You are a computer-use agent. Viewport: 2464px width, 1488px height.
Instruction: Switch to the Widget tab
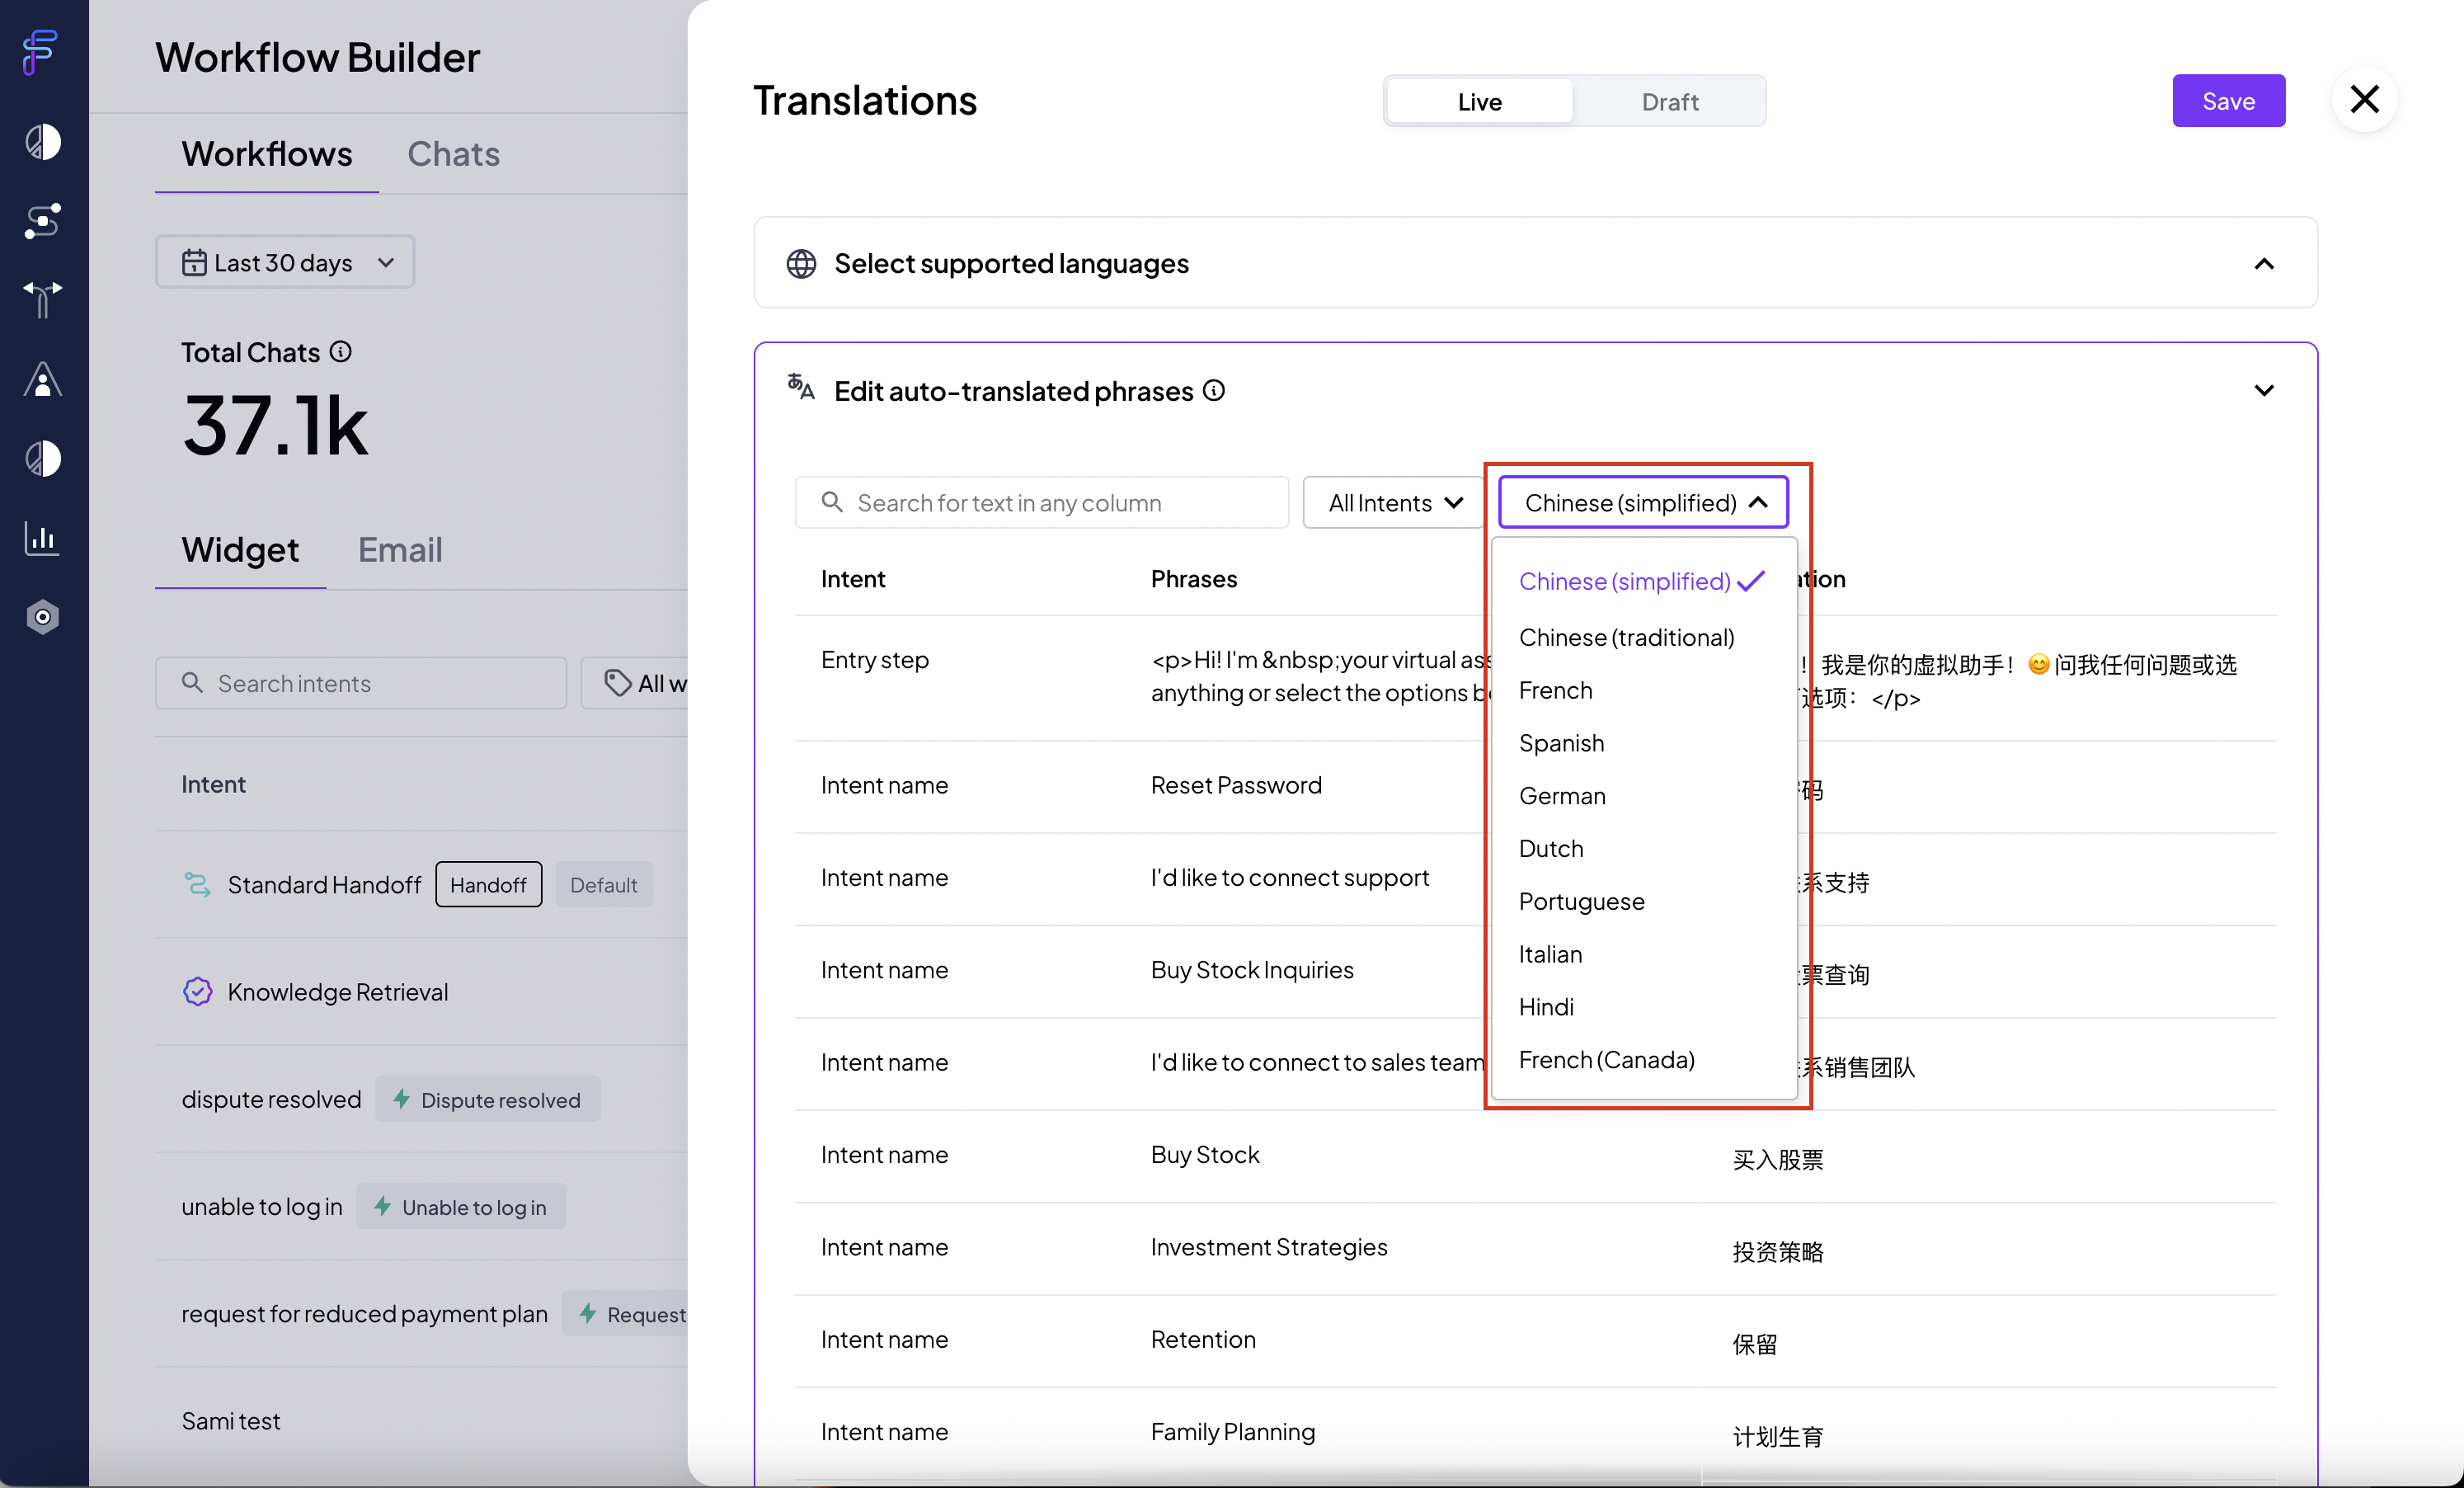click(x=240, y=550)
